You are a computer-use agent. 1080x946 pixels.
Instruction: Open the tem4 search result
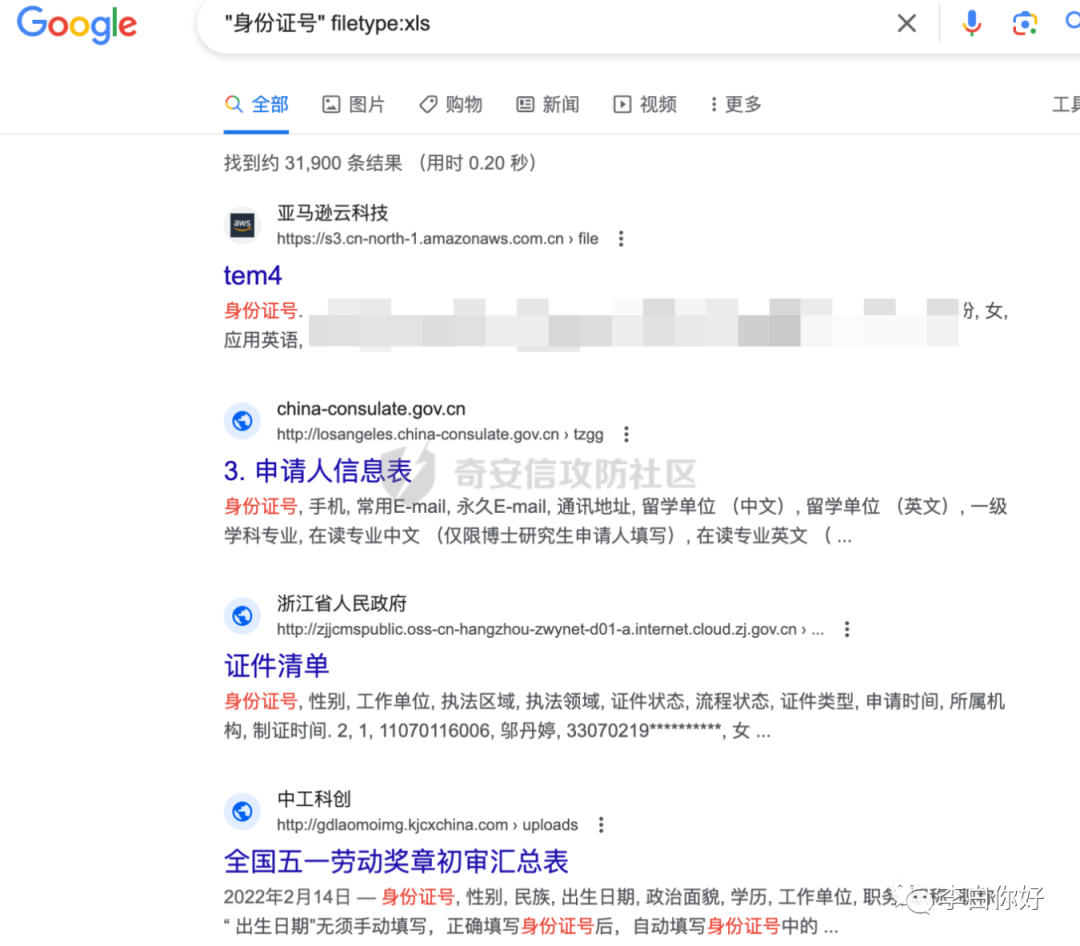coord(253,276)
